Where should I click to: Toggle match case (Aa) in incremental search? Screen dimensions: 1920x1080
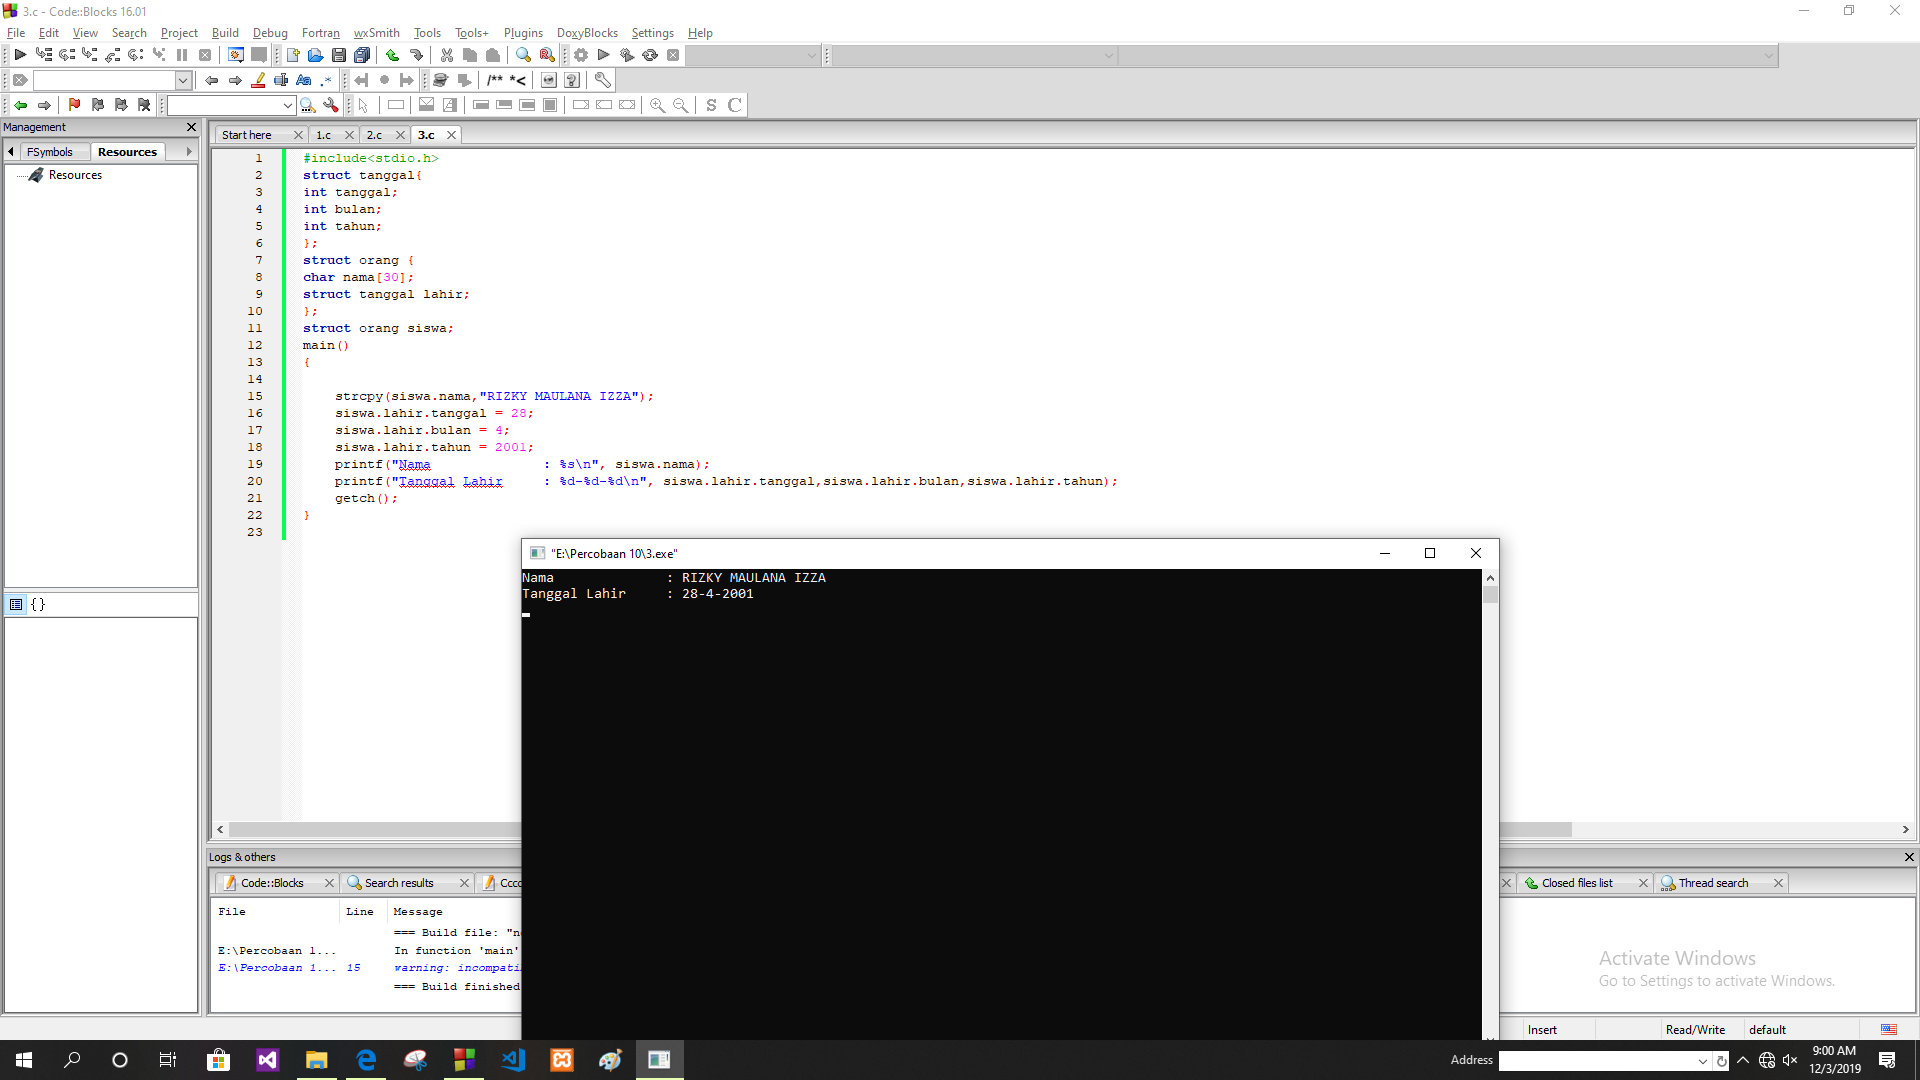(x=304, y=80)
